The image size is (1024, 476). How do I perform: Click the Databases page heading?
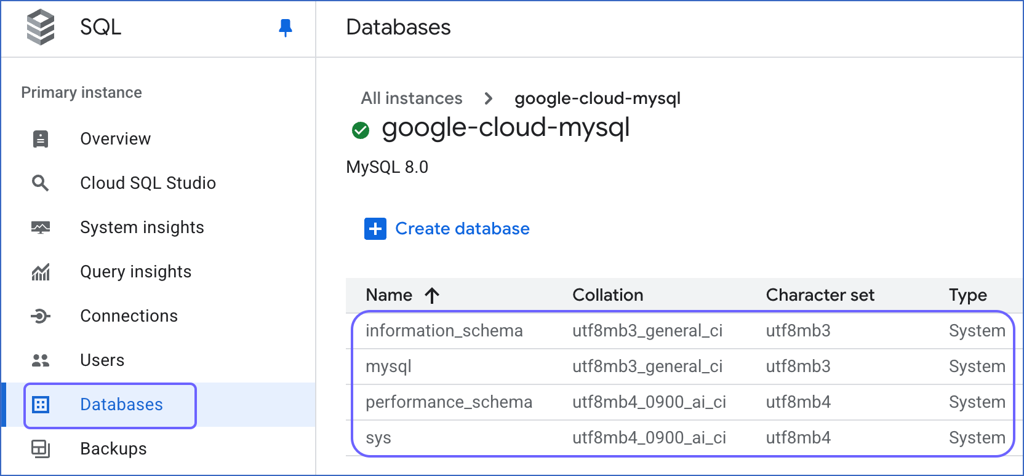[398, 27]
